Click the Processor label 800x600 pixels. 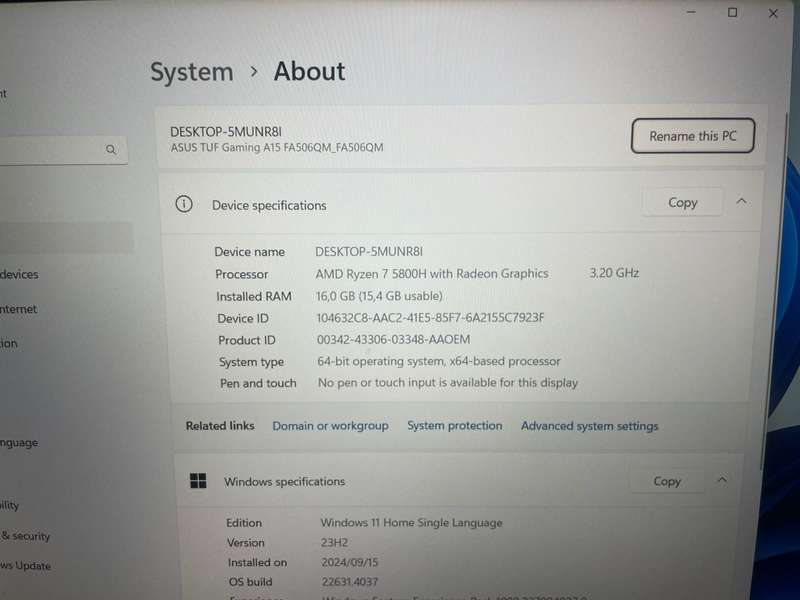pyautogui.click(x=241, y=274)
